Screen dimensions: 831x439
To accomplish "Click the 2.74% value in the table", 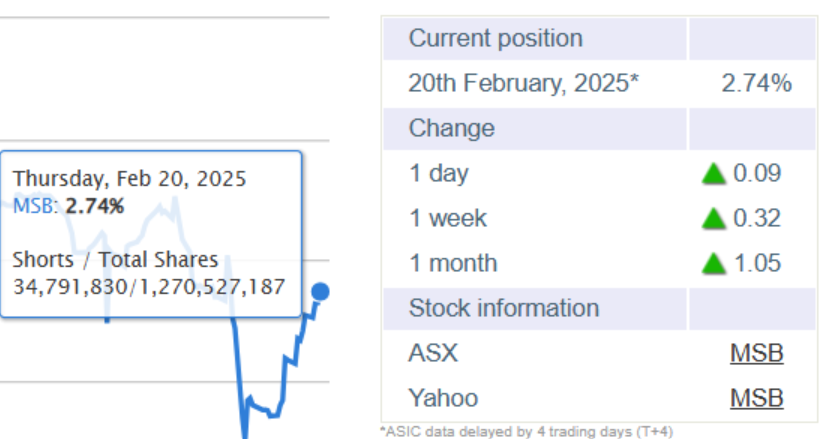I will click(756, 84).
